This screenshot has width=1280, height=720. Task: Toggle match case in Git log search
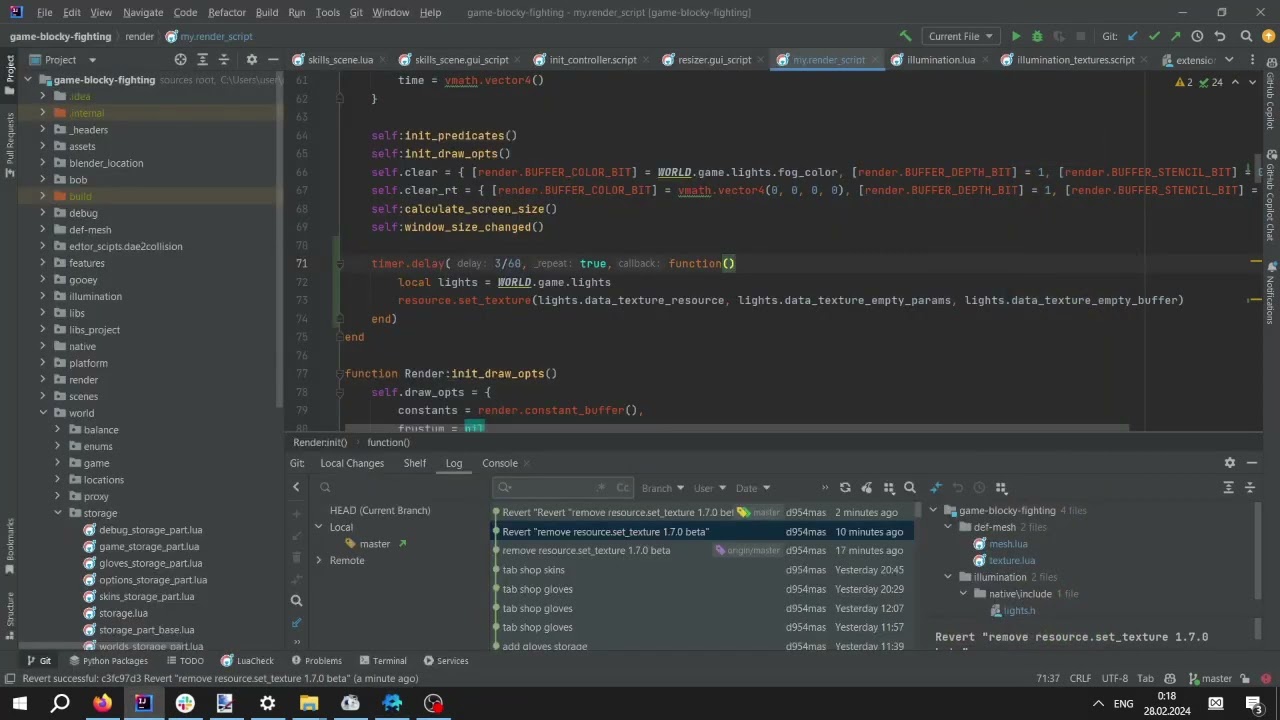(622, 488)
